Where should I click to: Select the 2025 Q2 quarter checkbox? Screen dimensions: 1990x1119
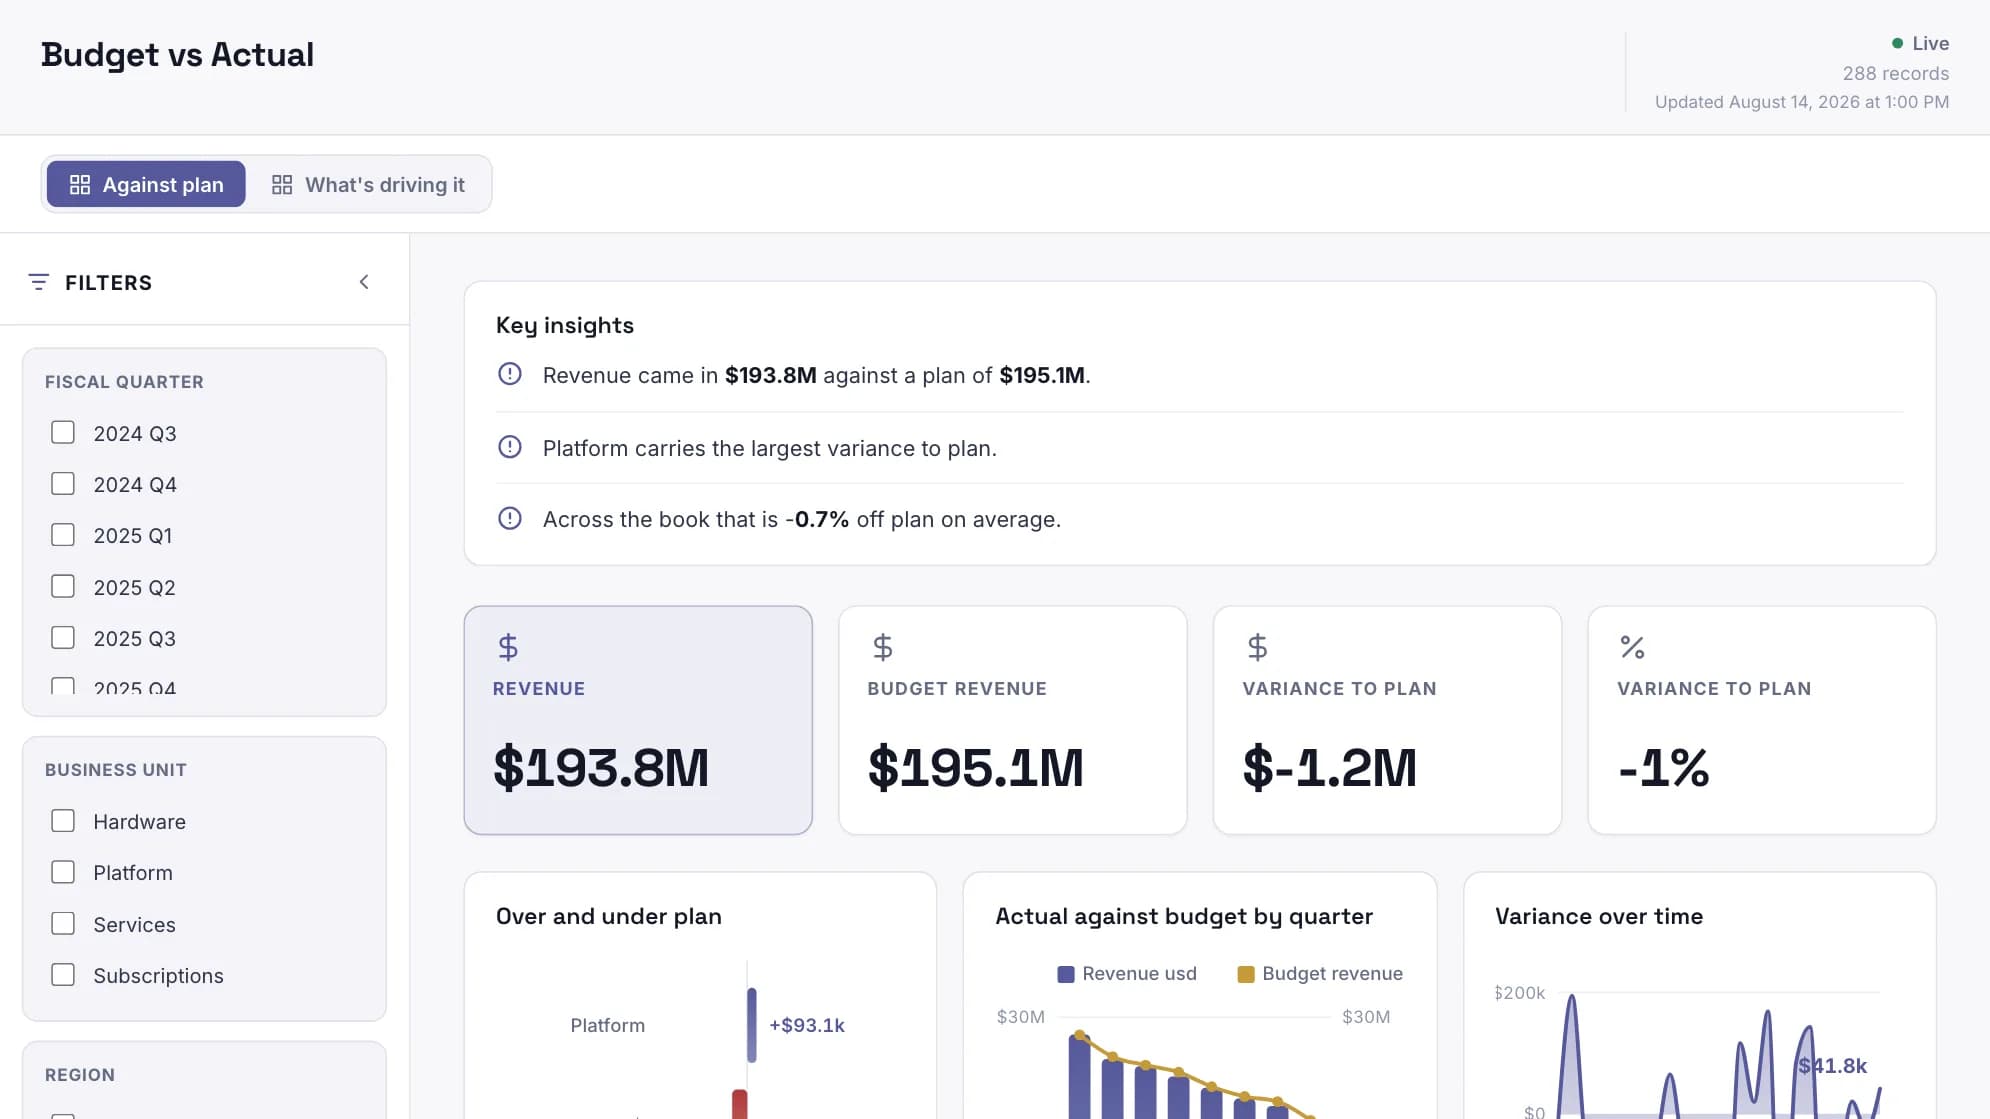coord(63,586)
